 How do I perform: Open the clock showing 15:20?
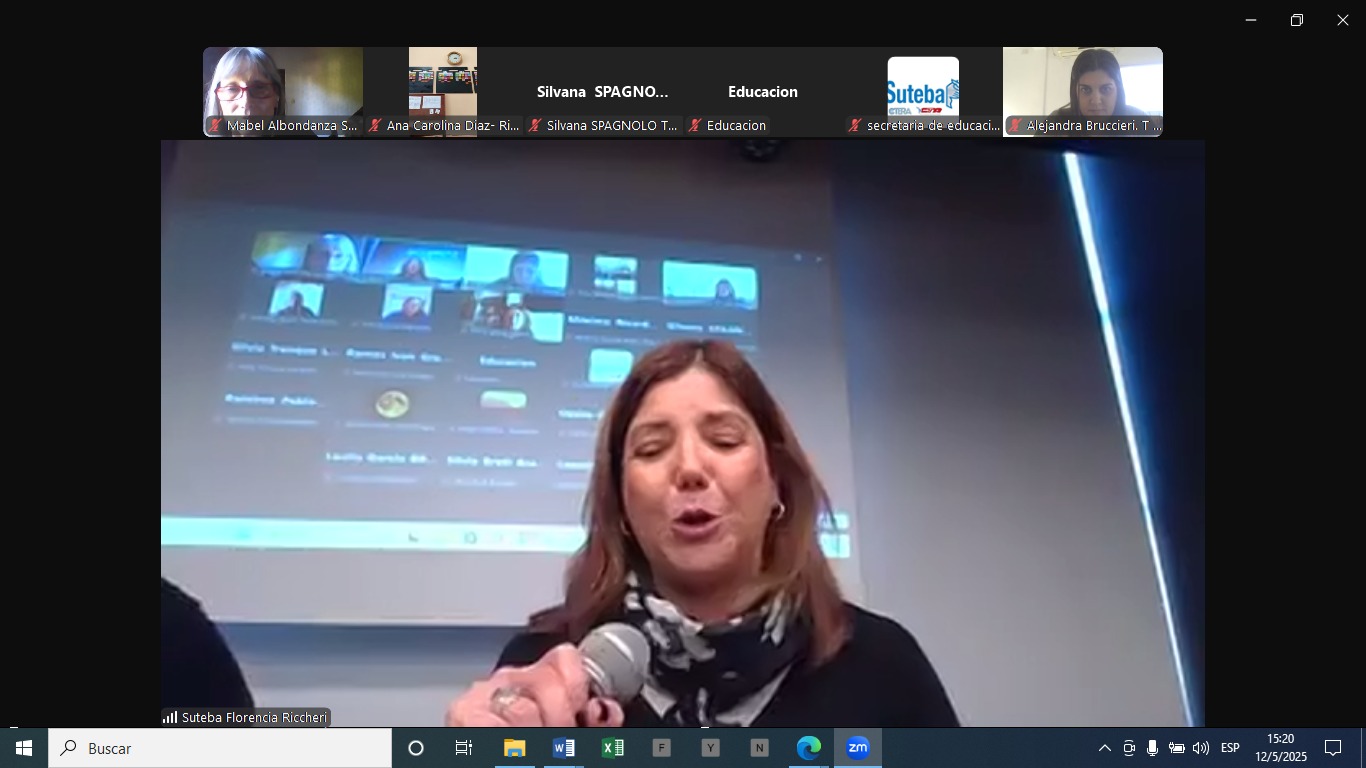(1280, 748)
